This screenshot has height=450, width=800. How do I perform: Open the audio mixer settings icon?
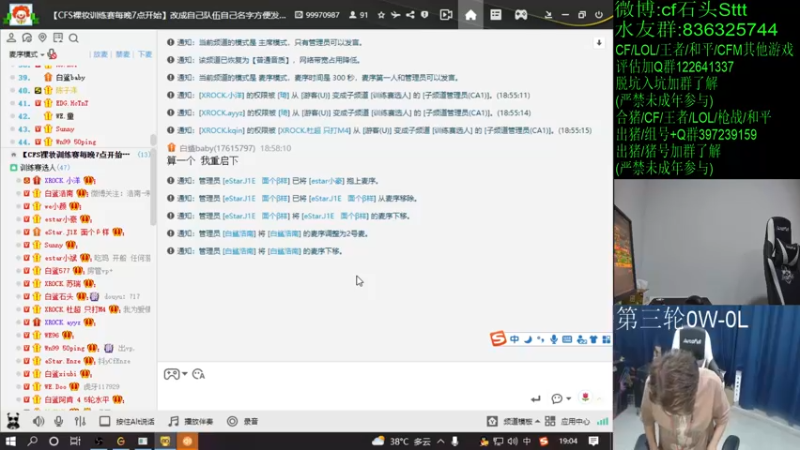coord(80,421)
